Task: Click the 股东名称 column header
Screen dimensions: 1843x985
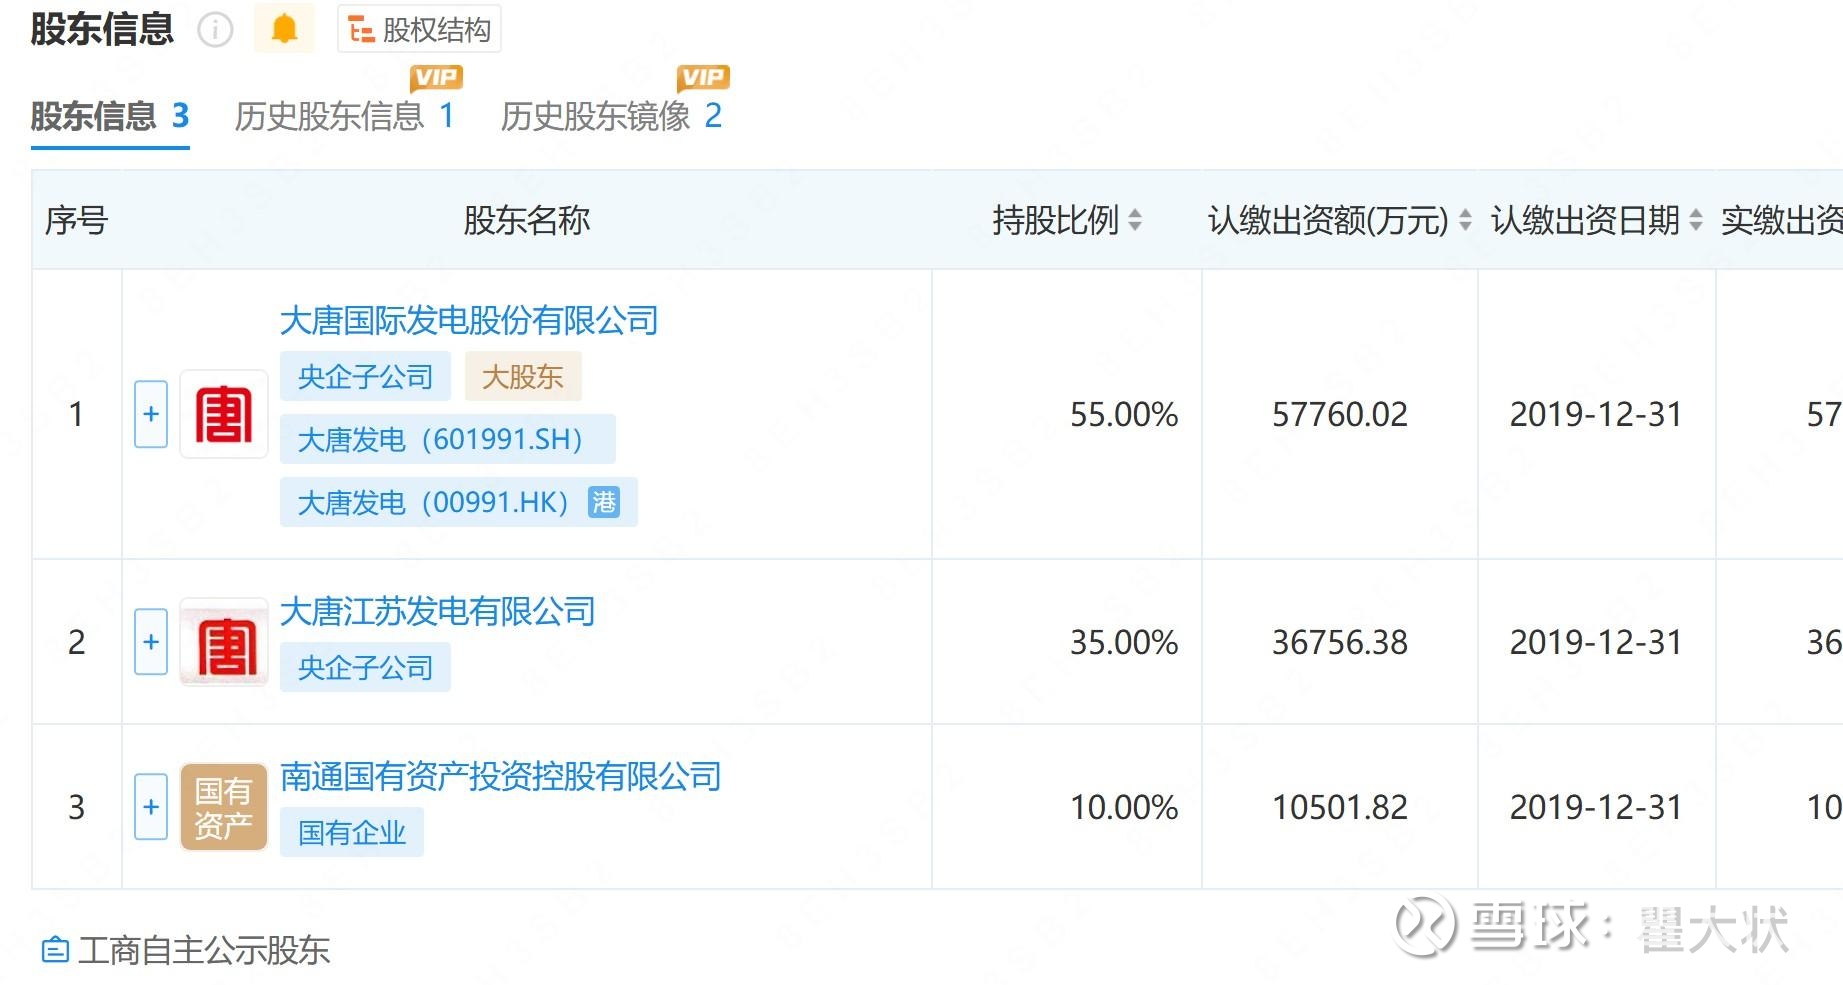Action: 527,220
